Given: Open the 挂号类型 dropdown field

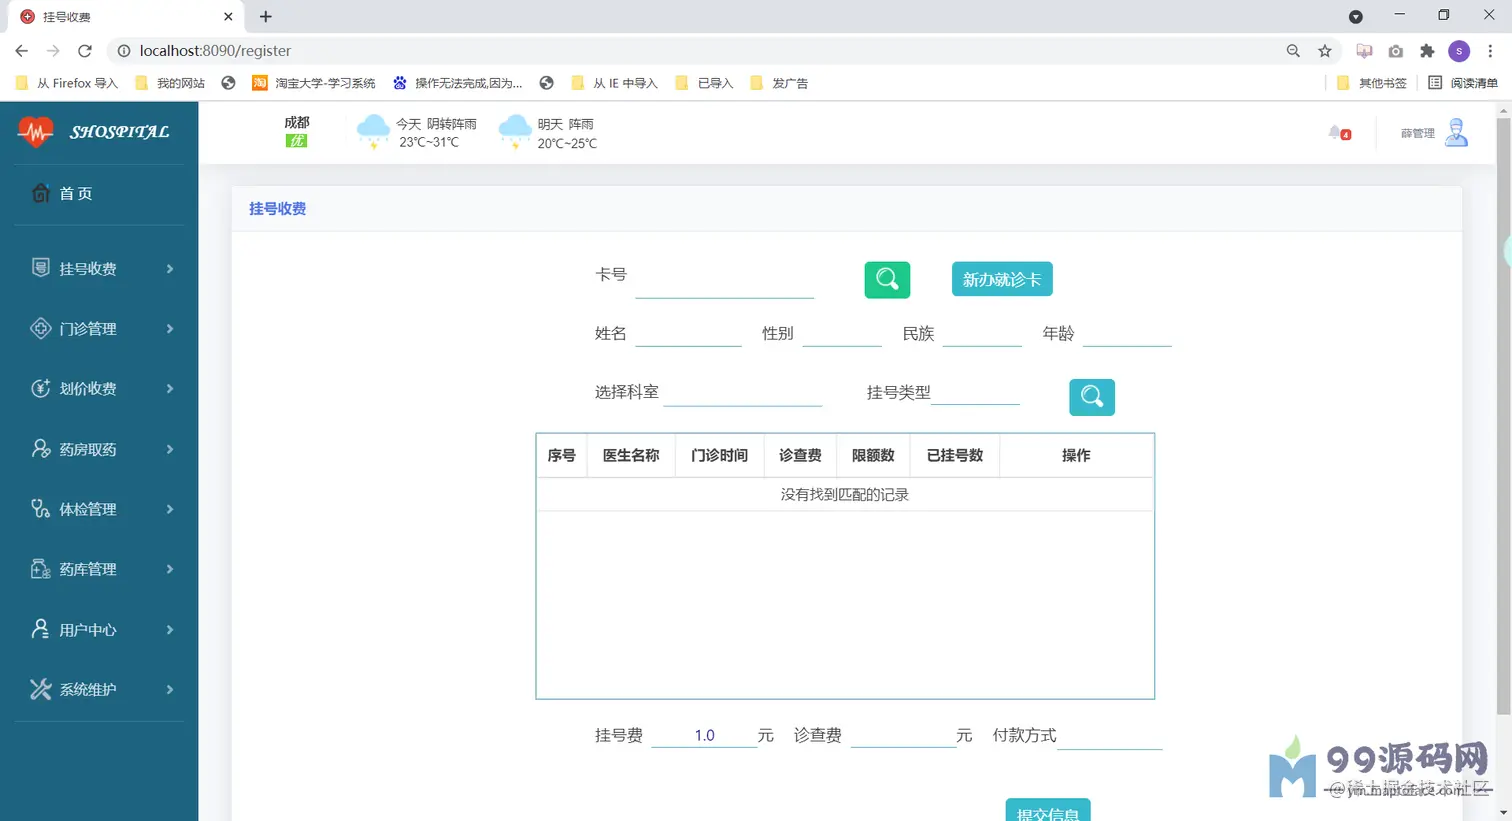Looking at the screenshot, I should point(975,392).
